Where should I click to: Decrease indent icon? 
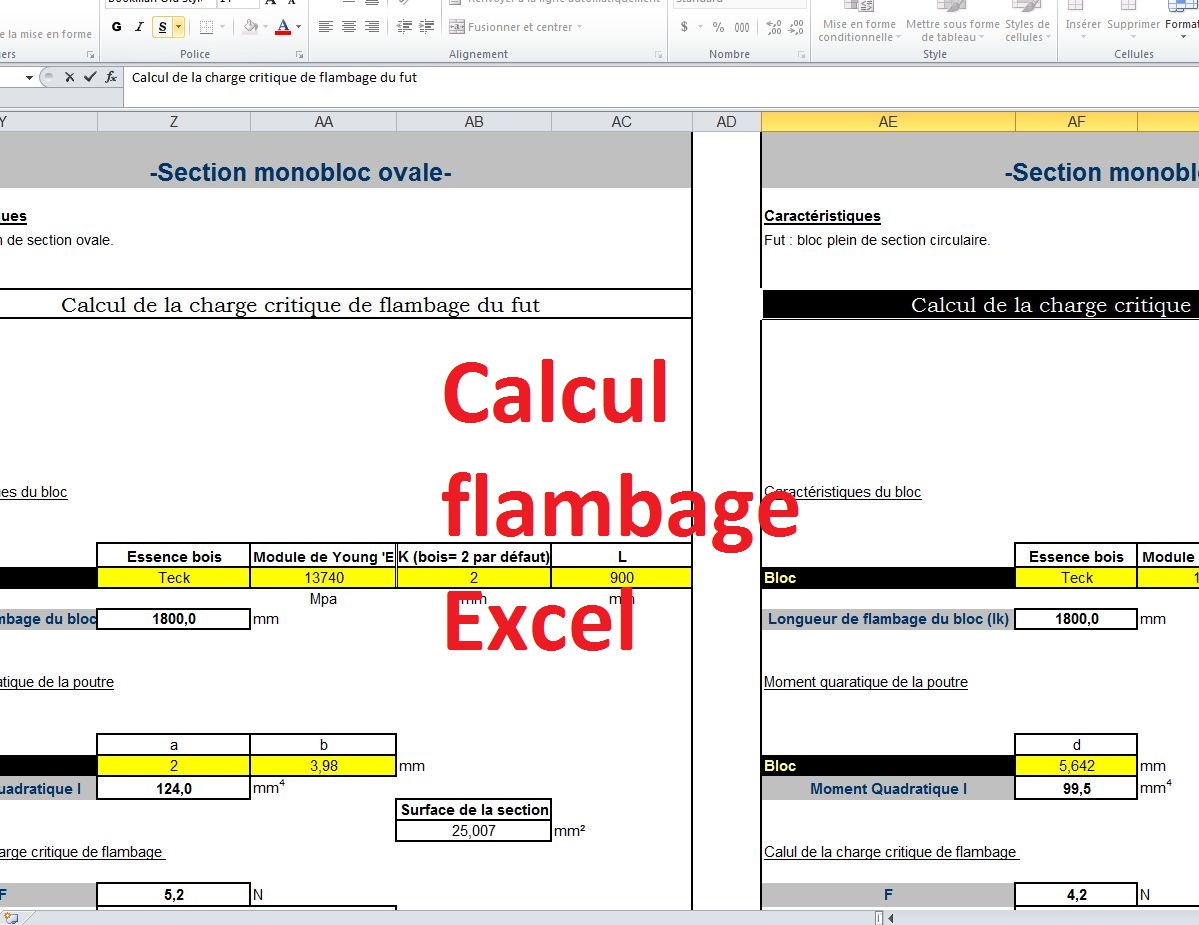pyautogui.click(x=405, y=27)
